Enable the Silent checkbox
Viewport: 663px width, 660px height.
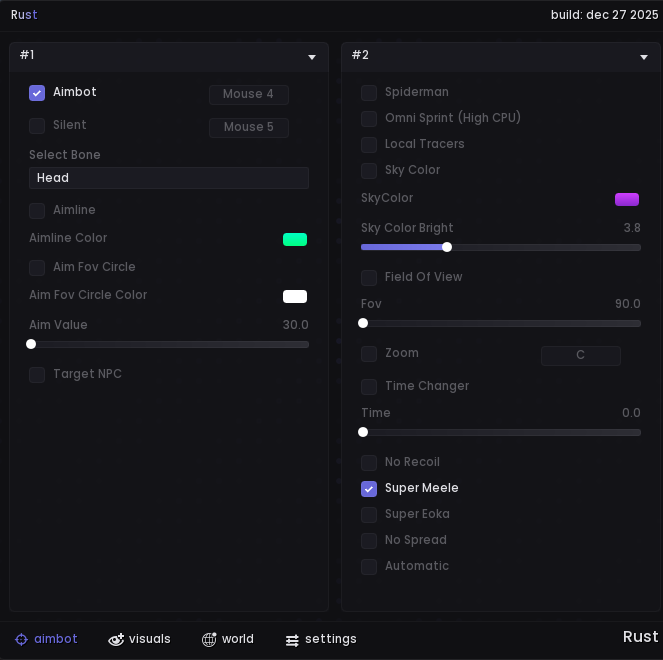pyautogui.click(x=37, y=126)
